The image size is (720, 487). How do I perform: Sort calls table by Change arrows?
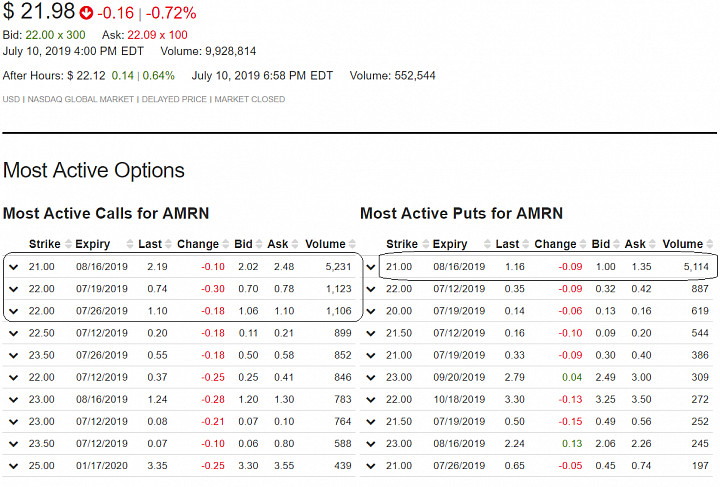click(225, 244)
